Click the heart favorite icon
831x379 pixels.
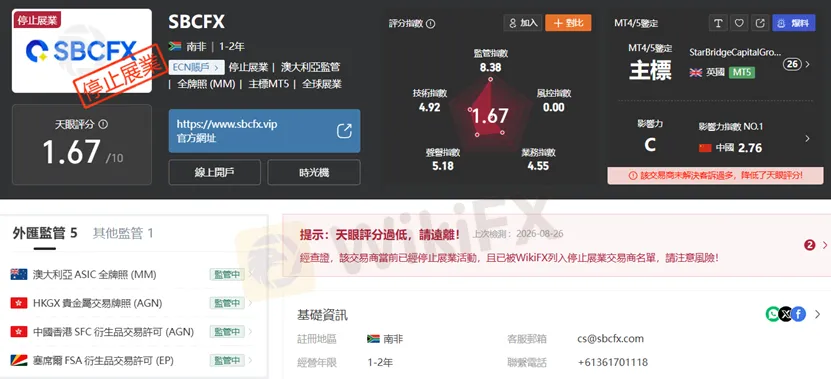coord(739,23)
